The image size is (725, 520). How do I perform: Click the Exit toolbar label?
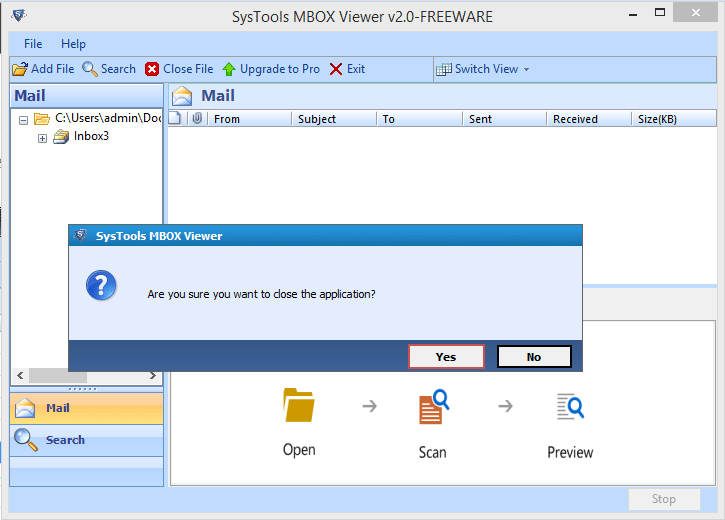[356, 69]
